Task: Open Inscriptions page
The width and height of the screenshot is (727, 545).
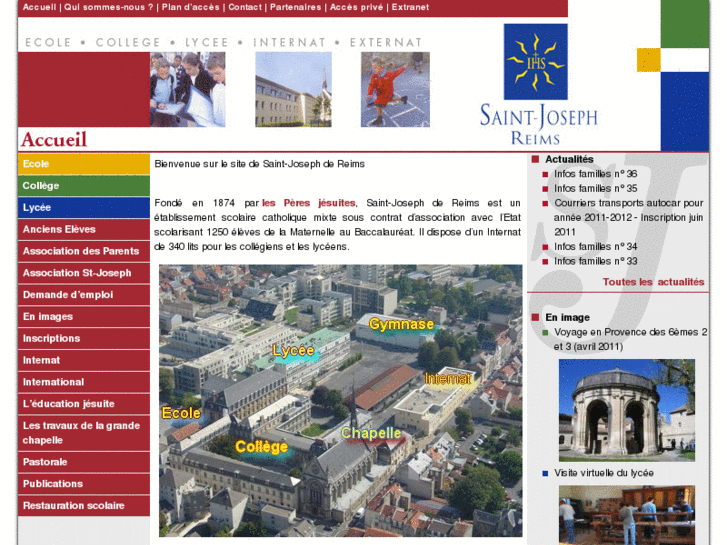Action: tap(84, 338)
